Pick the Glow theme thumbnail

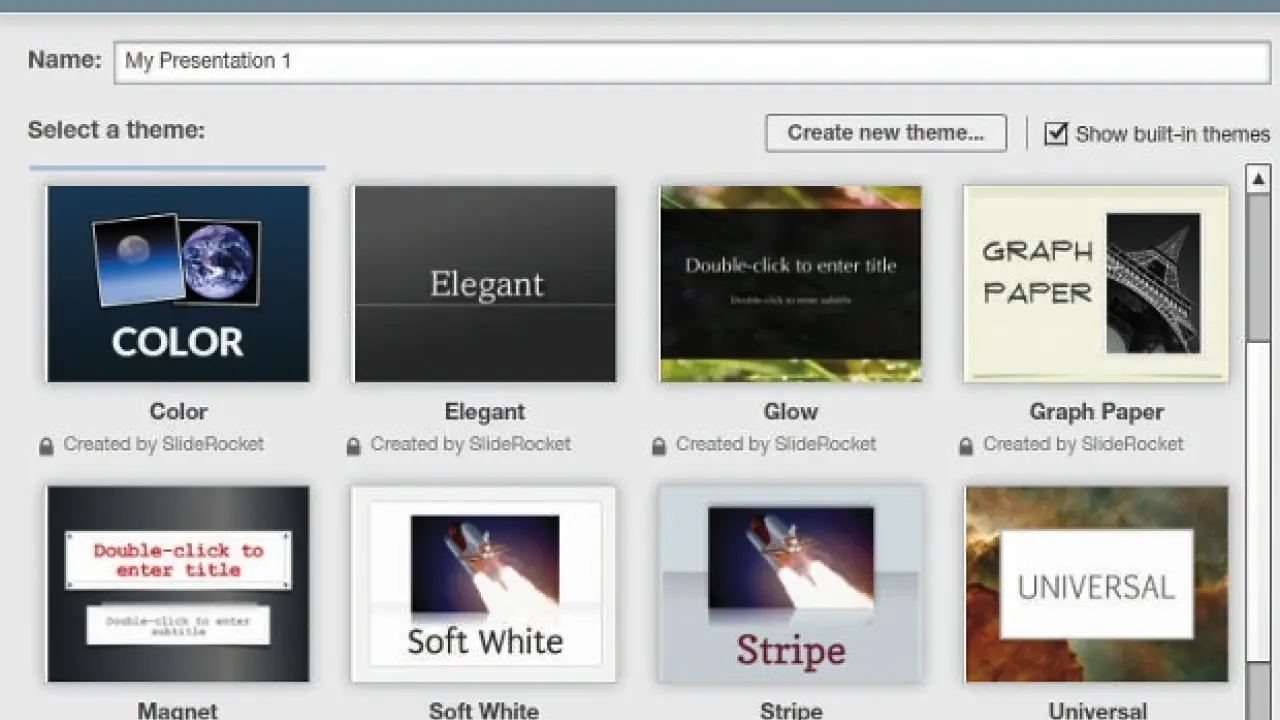[x=790, y=284]
